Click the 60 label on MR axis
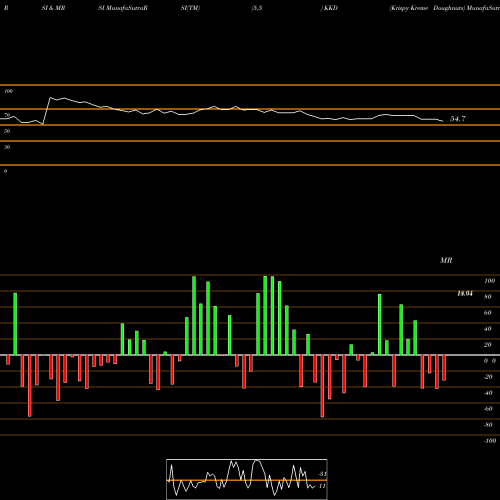 (x=488, y=313)
